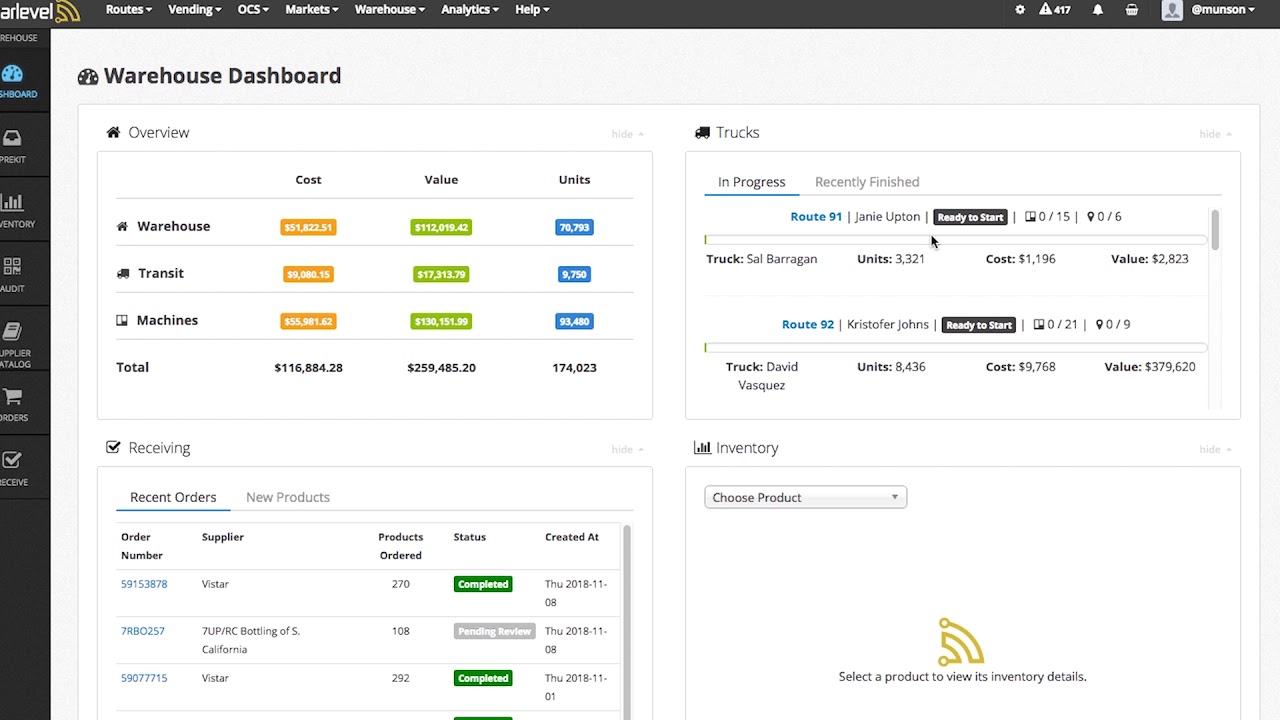Open the @munson user dropdown
Screen dimensions: 1280x720
click(x=1224, y=10)
